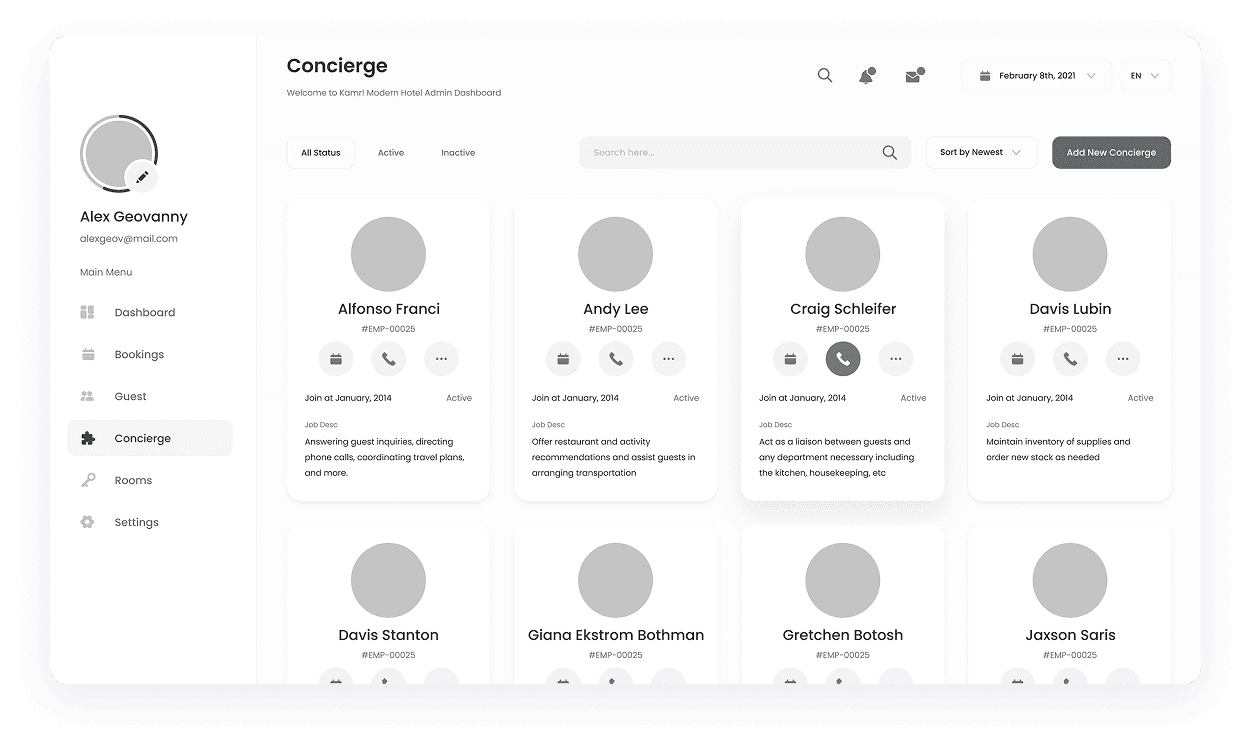The height and width of the screenshot is (748, 1251).
Task: Click the Add New Concierge button
Action: [1111, 152]
